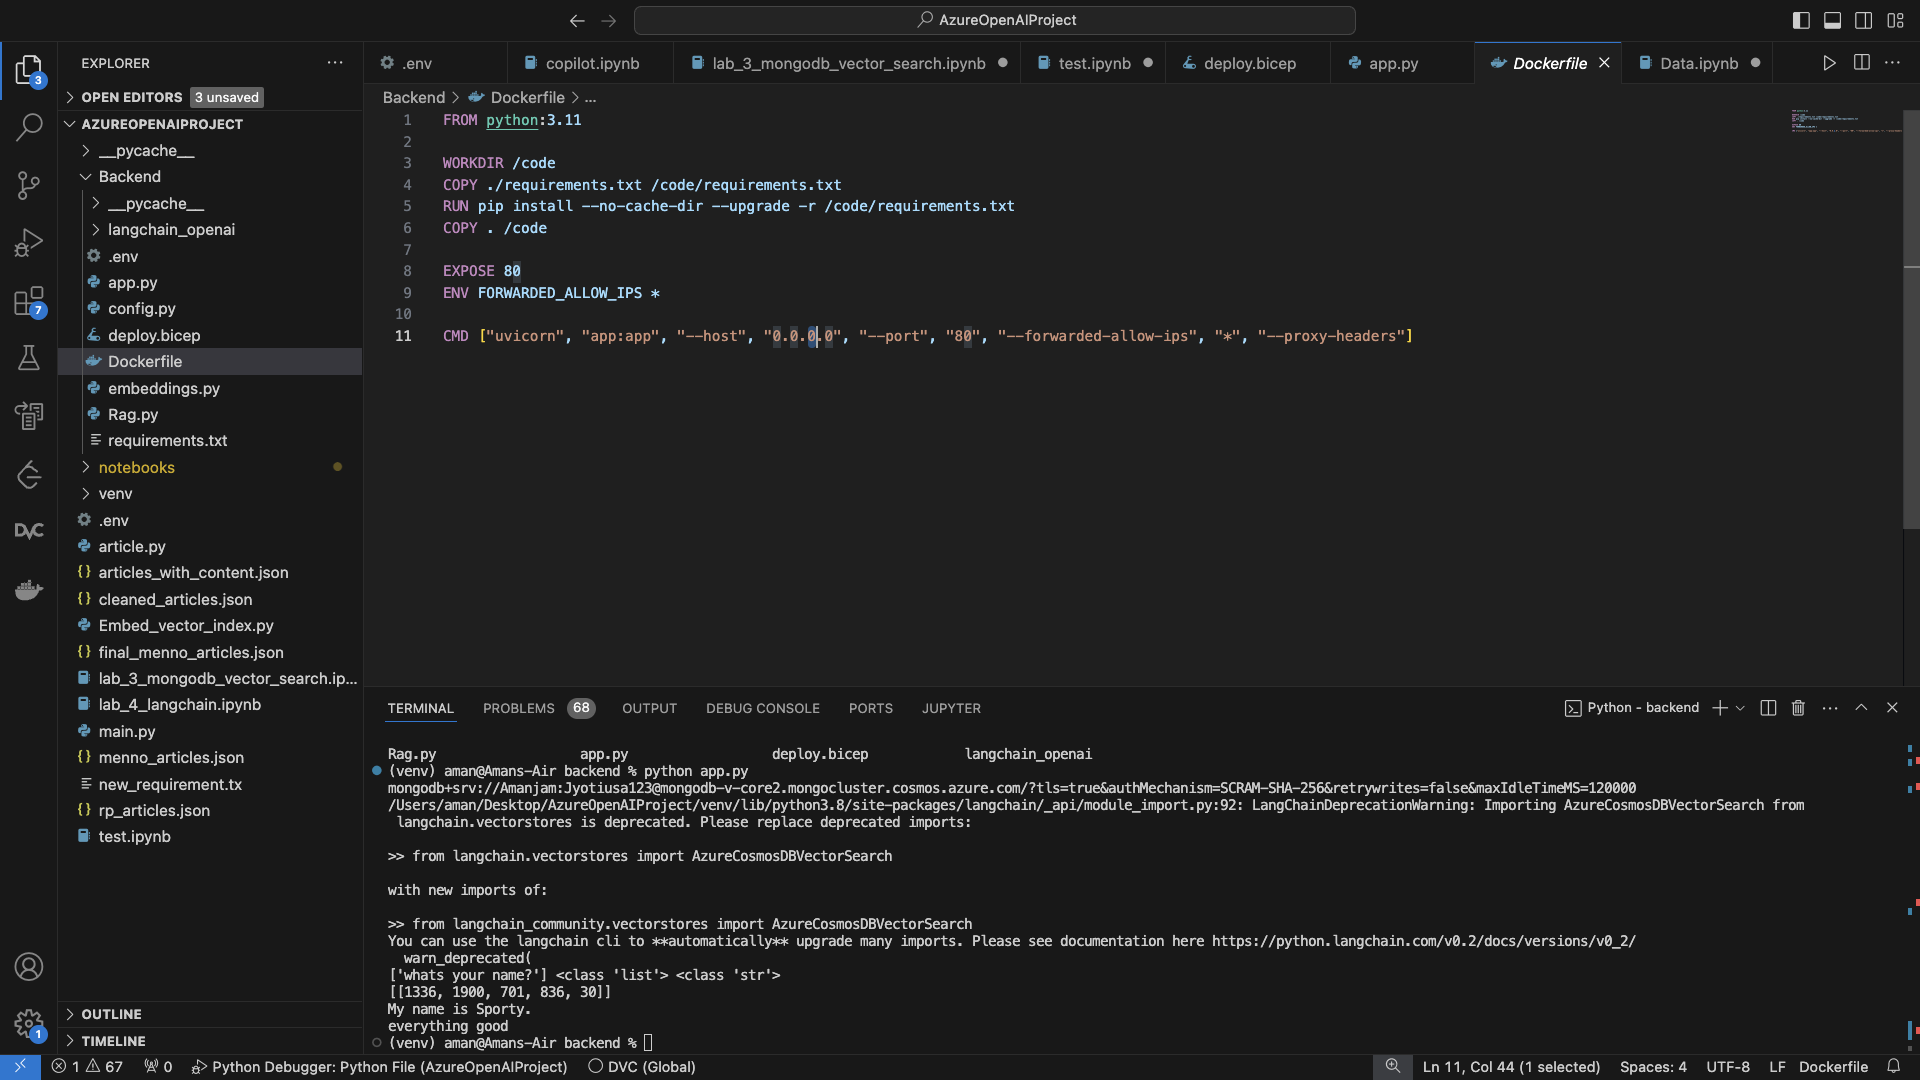Click the Python Debugger status bar item

tap(380, 1067)
